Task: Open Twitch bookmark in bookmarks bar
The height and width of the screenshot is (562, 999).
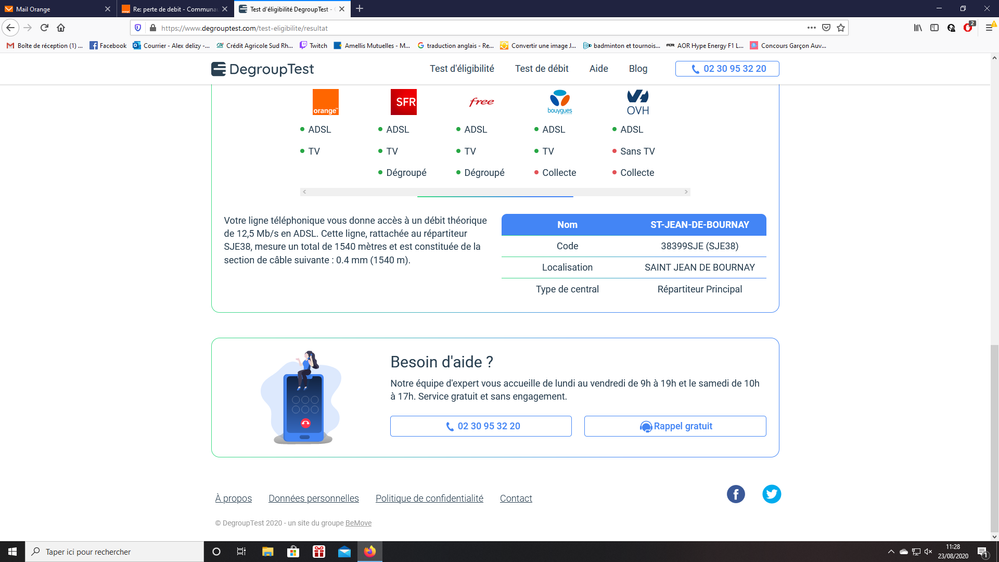Action: [x=313, y=45]
